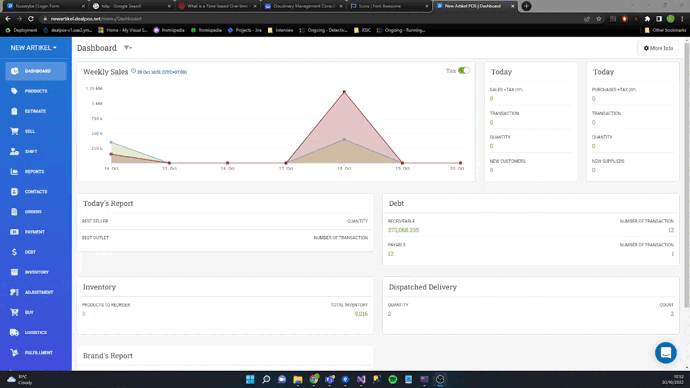Open the Buy cart icon

coord(15,312)
